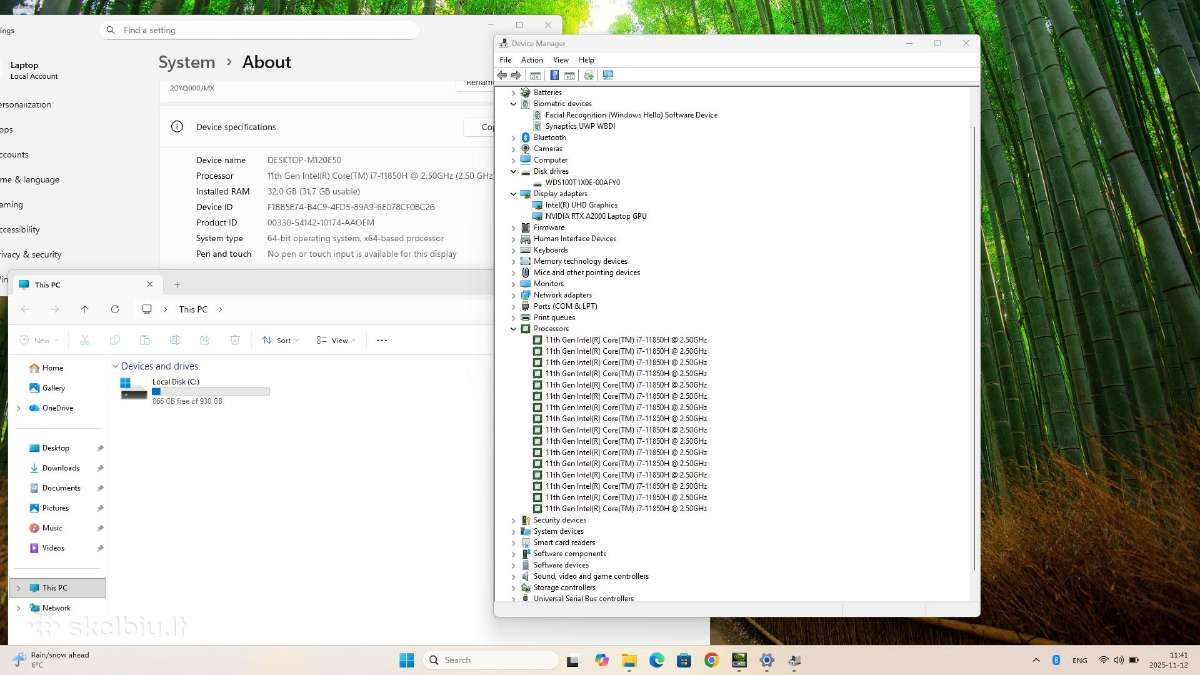
Task: Collapse the Display adapters node
Action: click(514, 193)
